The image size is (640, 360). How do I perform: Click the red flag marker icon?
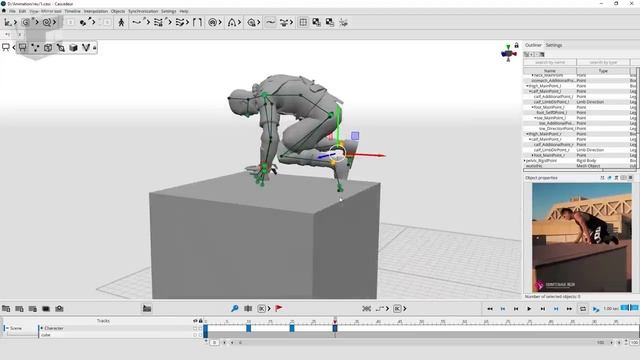(x=279, y=309)
